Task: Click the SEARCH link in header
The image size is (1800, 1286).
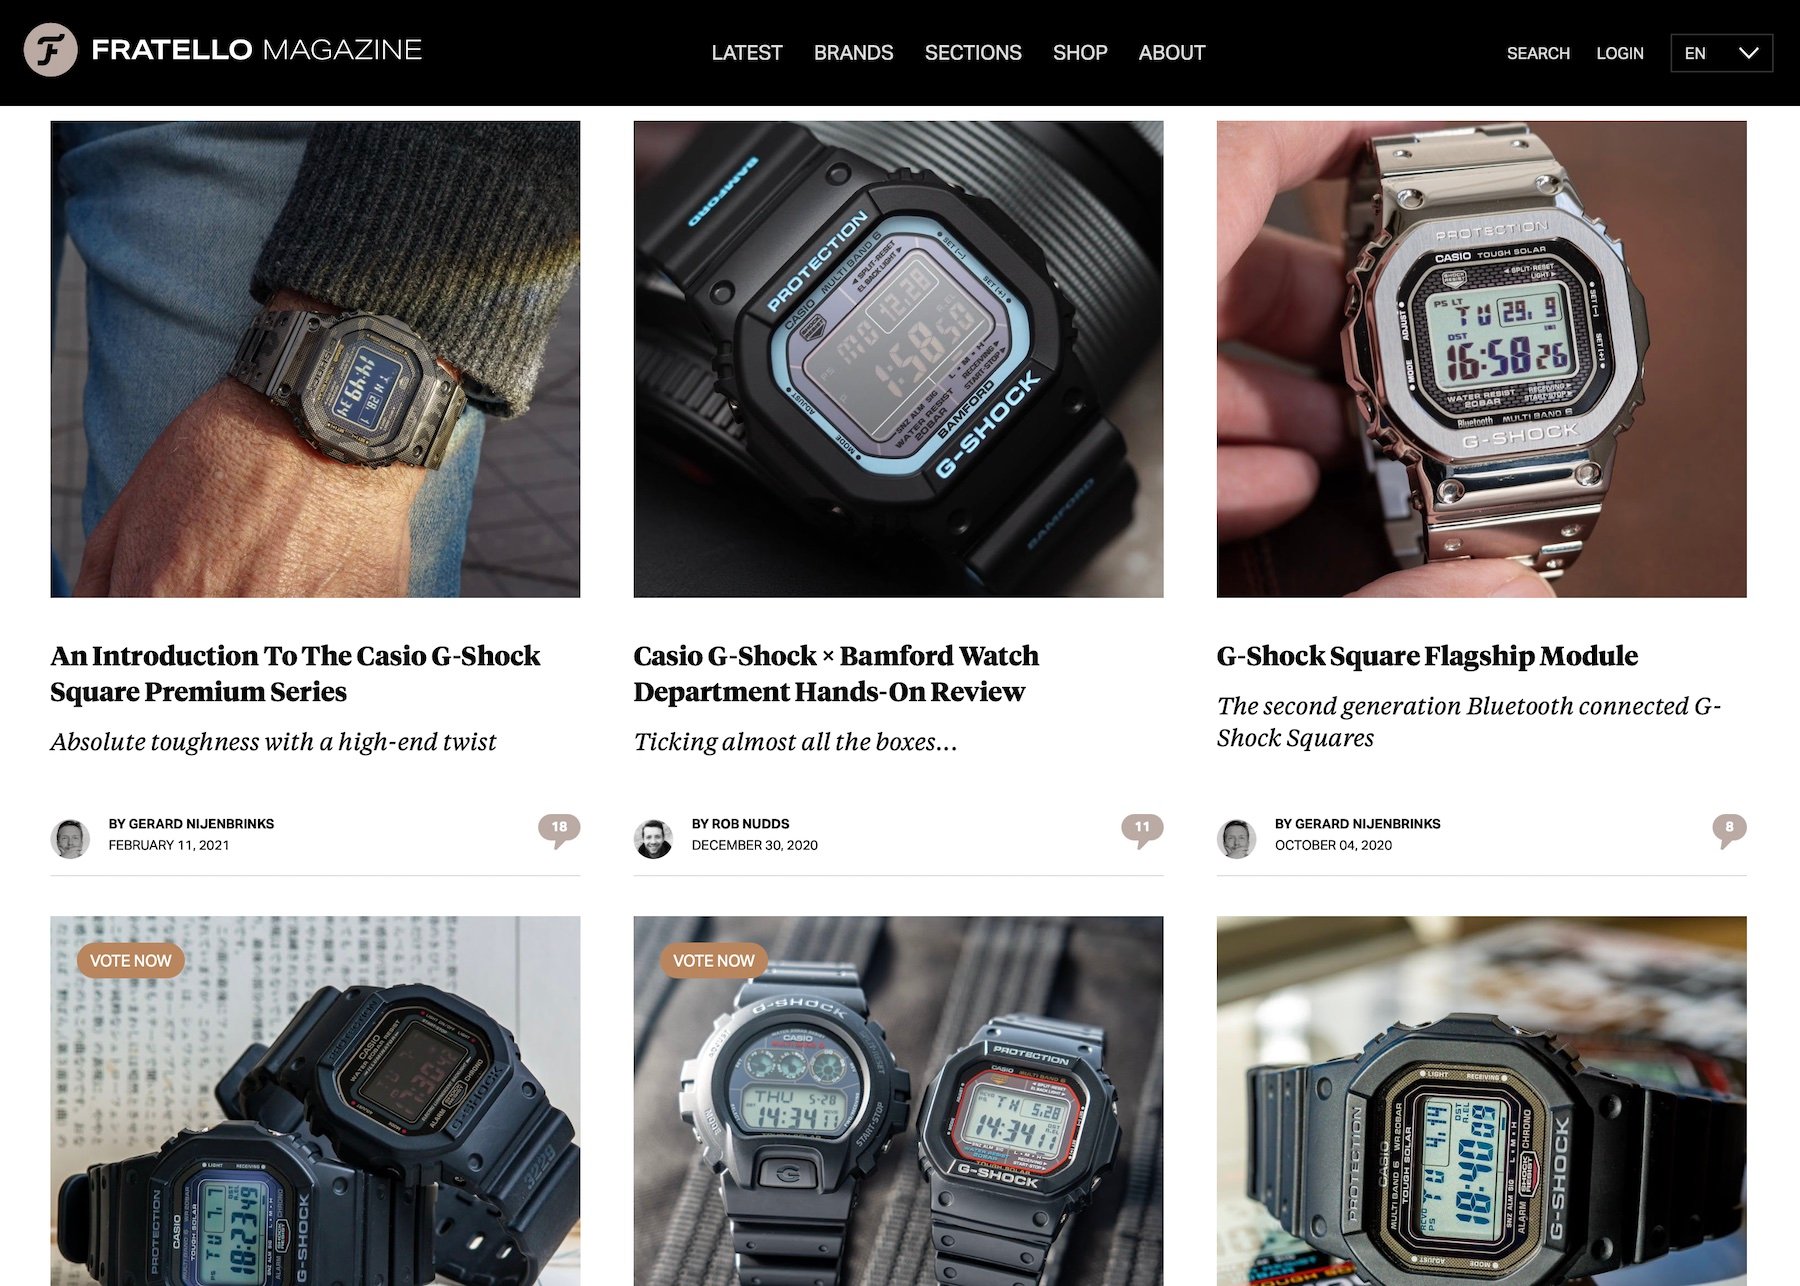Action: click(x=1538, y=53)
